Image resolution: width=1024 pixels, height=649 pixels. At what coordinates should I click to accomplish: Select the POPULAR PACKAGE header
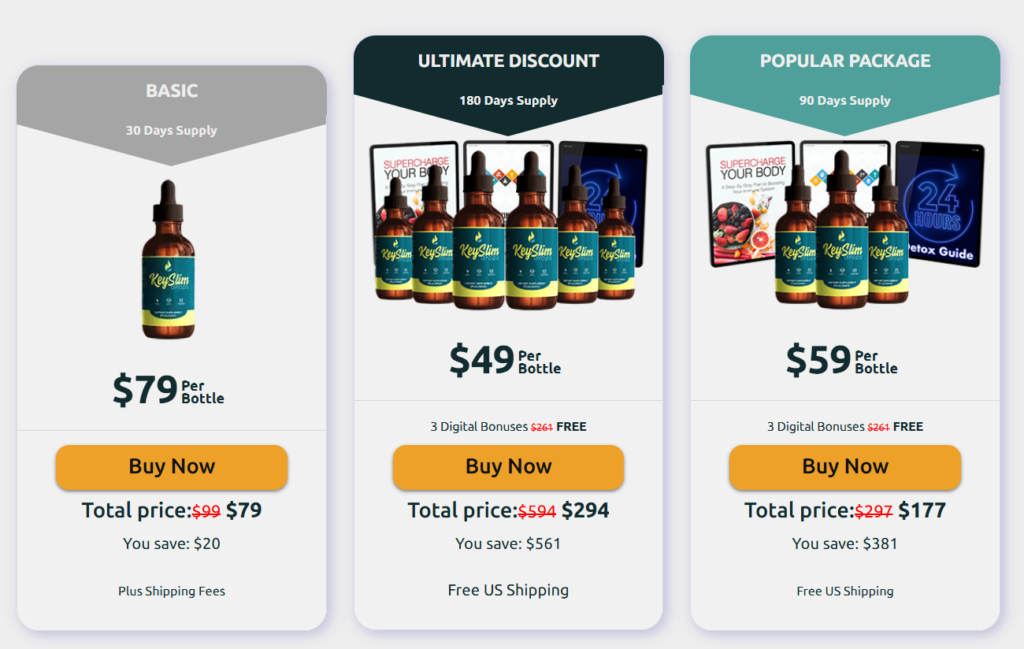[x=845, y=61]
